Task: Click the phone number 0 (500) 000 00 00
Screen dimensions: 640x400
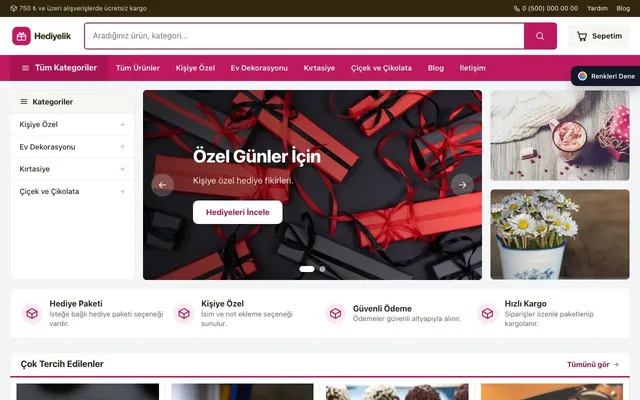Action: pyautogui.click(x=550, y=8)
